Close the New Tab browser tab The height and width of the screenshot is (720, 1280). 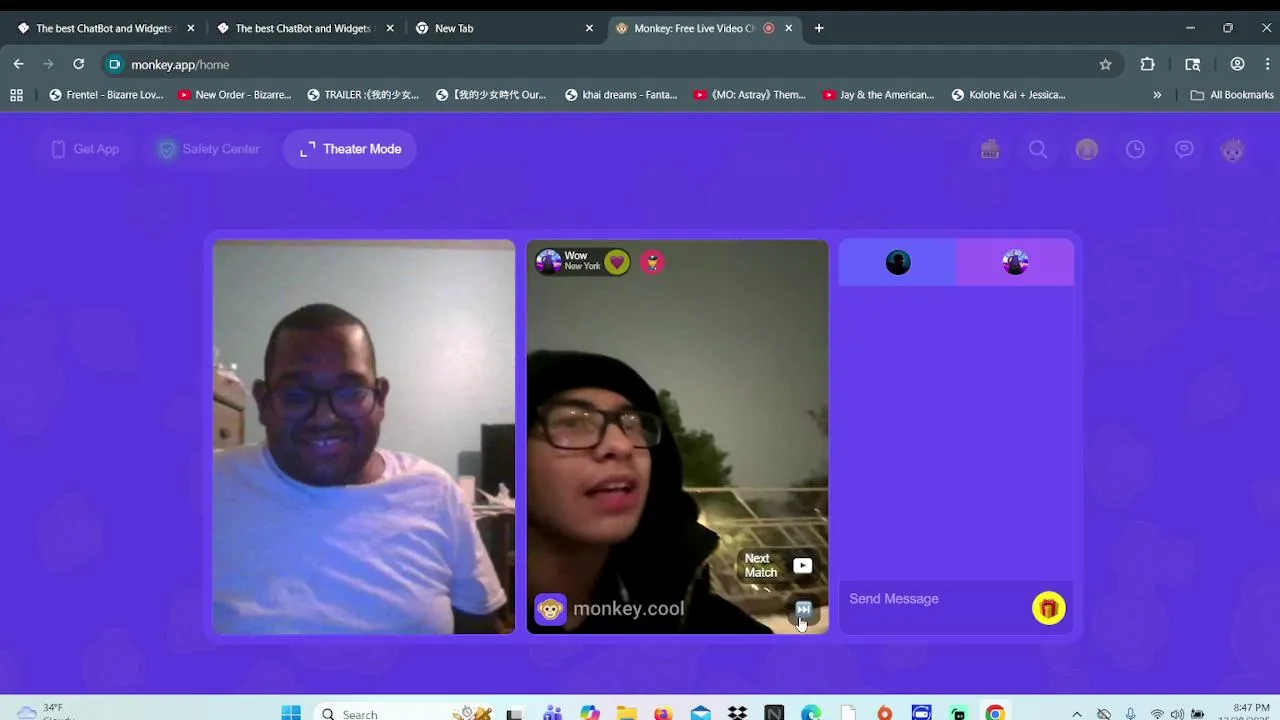(589, 28)
